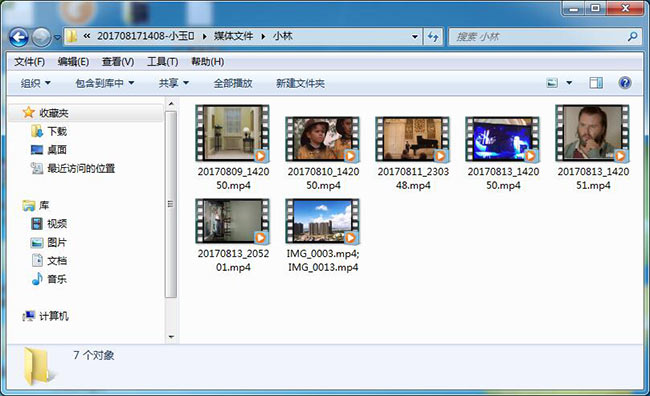
Task: Click the 全部播放 play all button
Action: pos(233,83)
